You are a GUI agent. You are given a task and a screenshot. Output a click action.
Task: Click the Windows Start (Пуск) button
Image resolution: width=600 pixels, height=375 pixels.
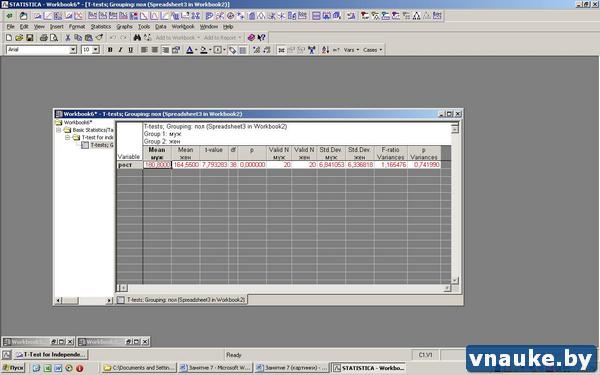point(13,368)
